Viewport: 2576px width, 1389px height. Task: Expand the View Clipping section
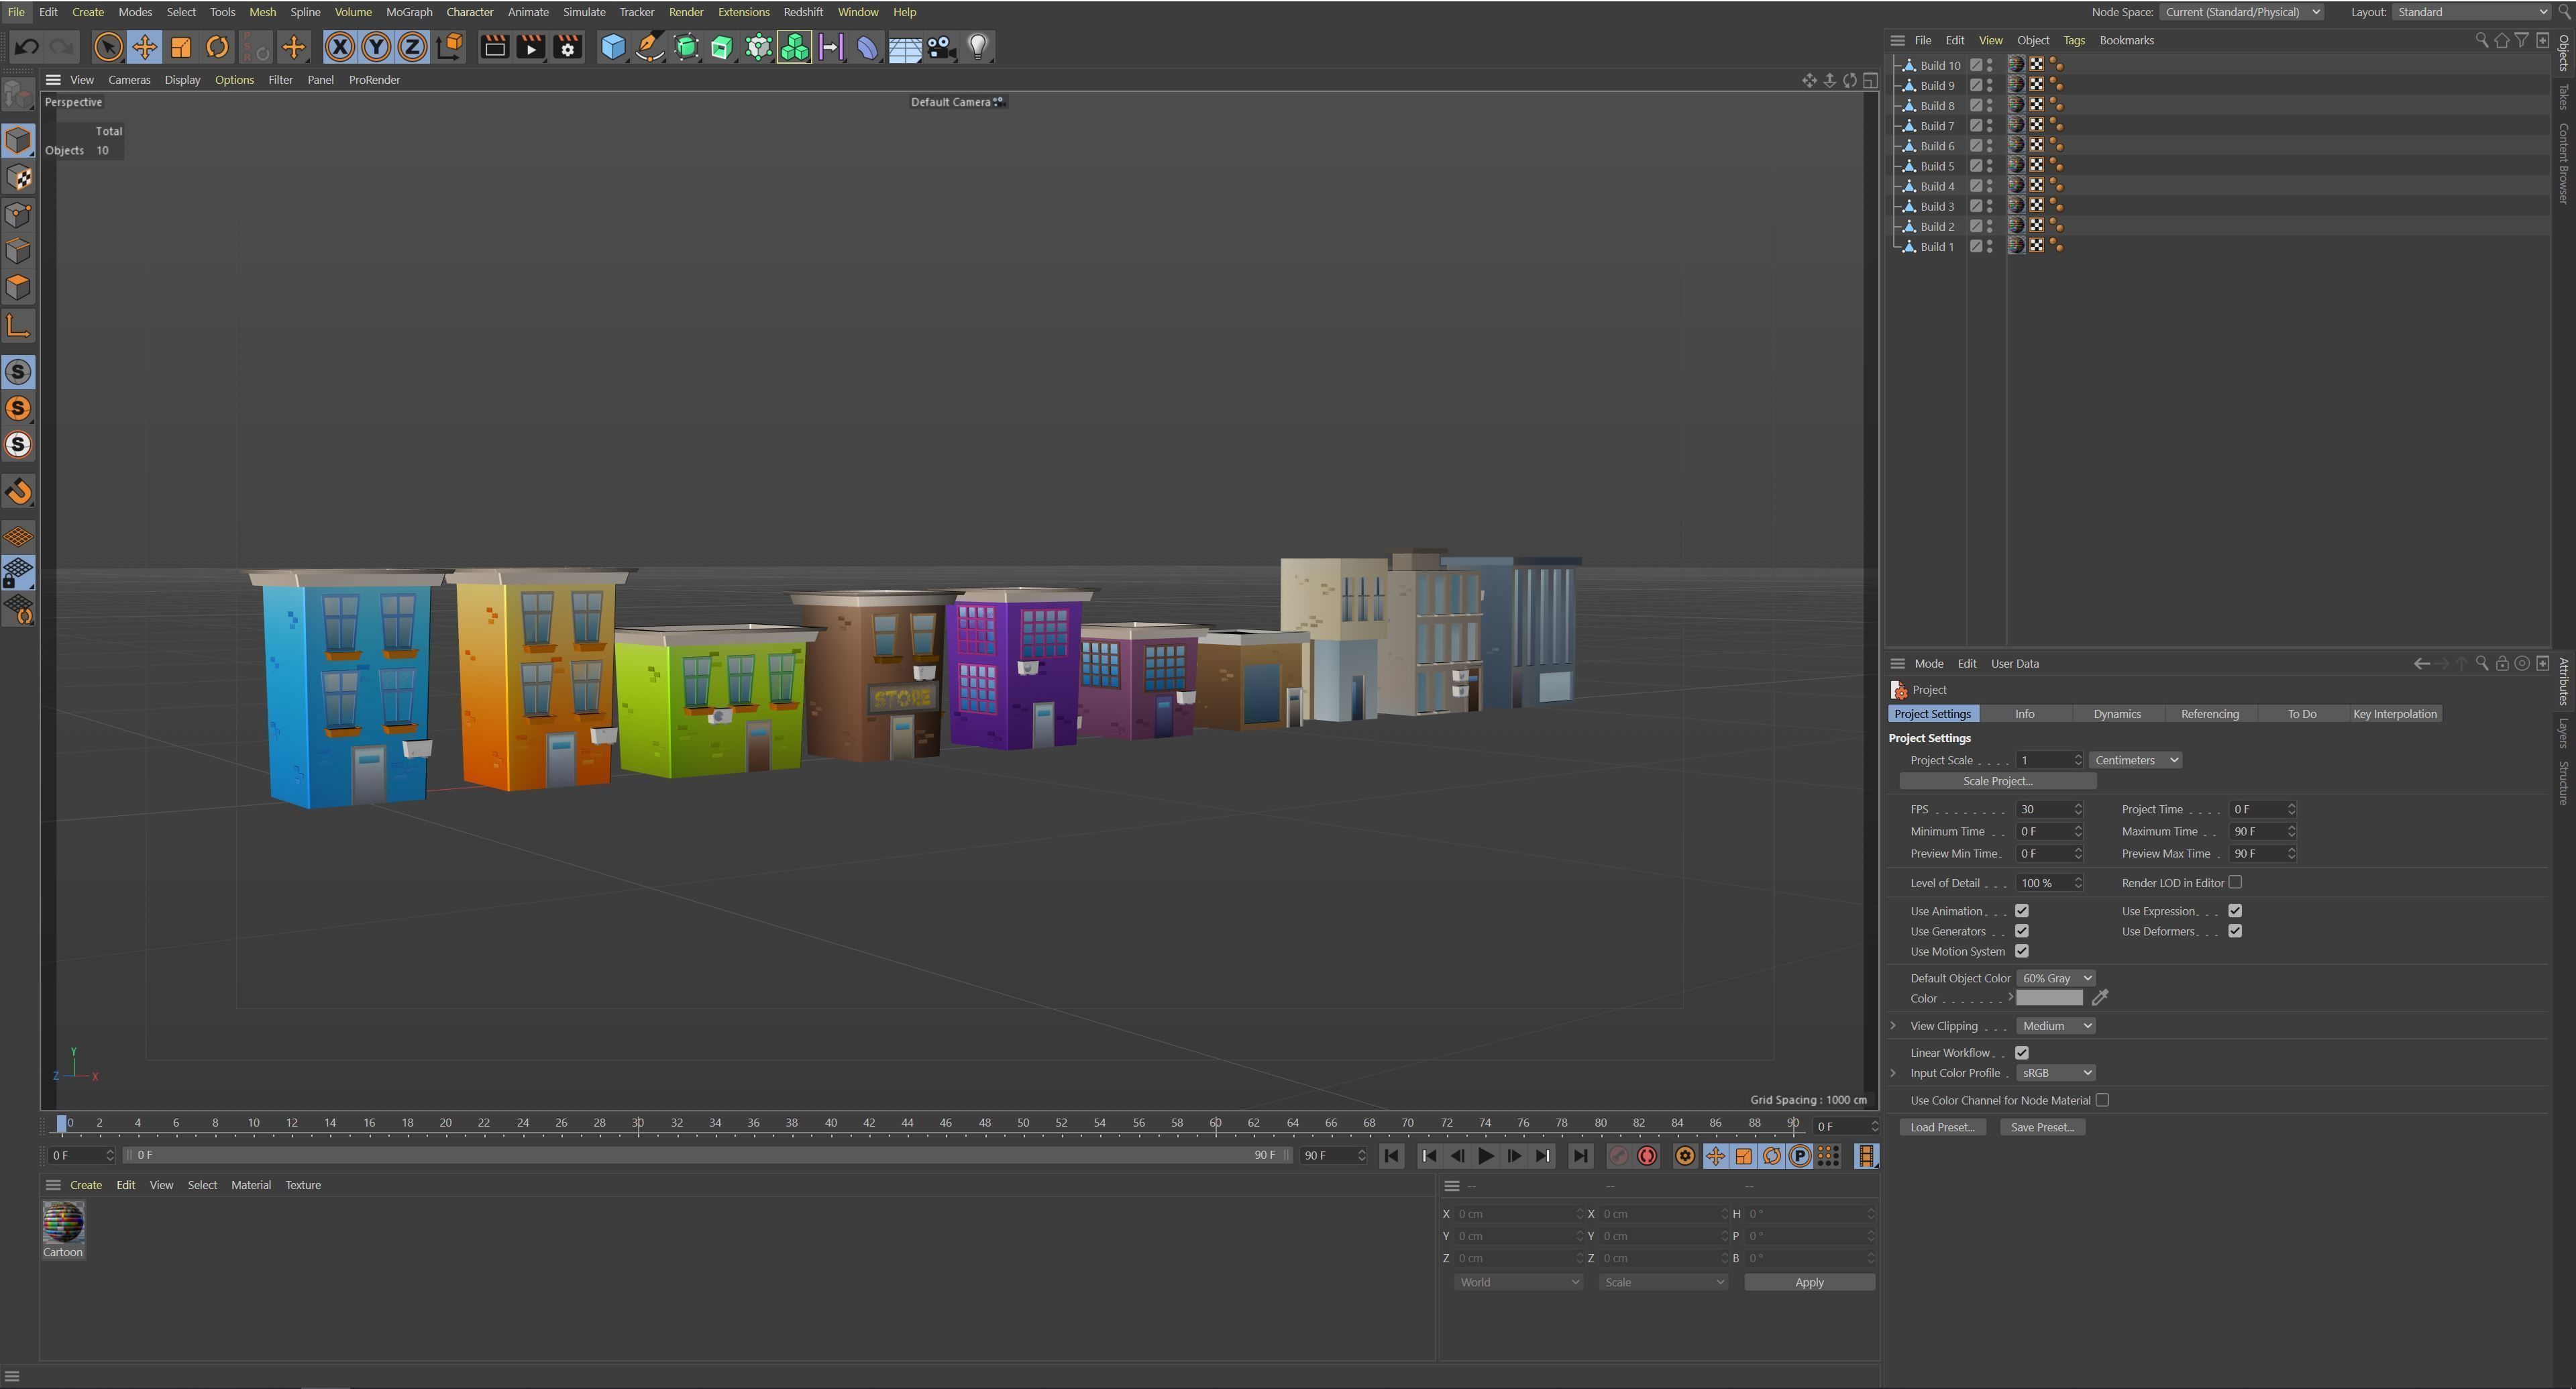pos(1893,1026)
